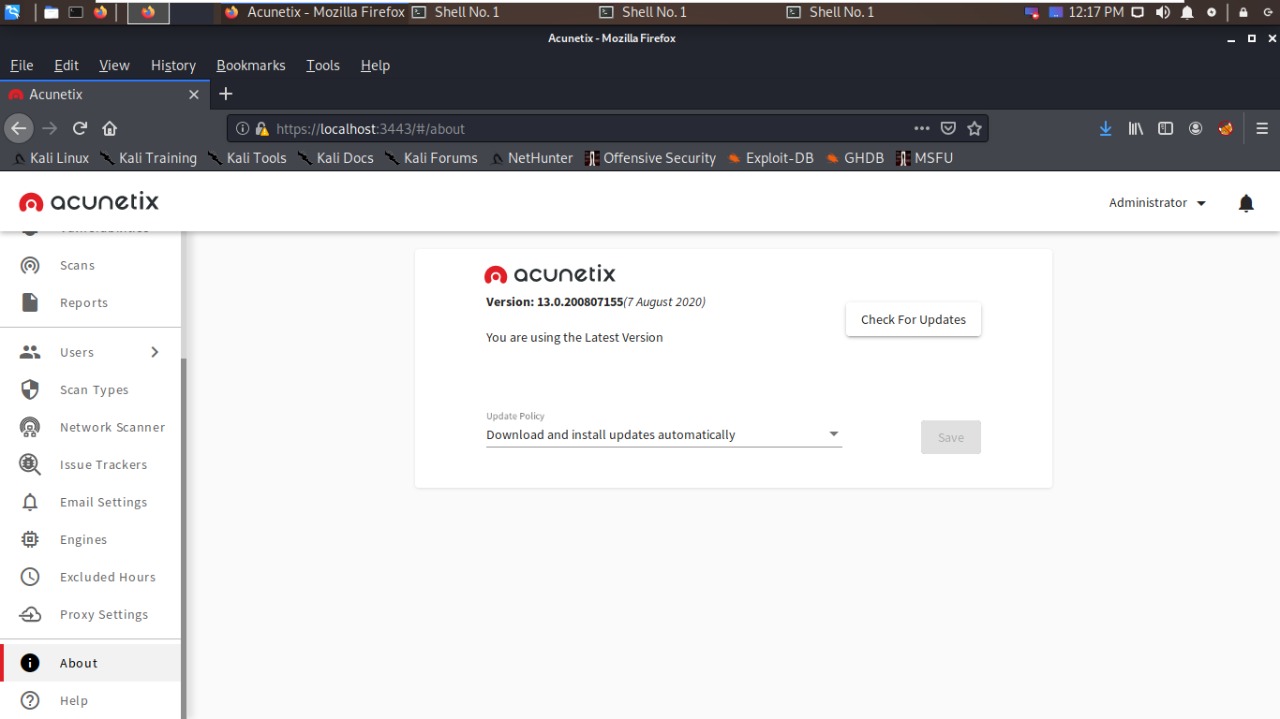This screenshot has height=719, width=1280.
Task: Click the 12:17 PM clock
Action: pyautogui.click(x=1096, y=12)
